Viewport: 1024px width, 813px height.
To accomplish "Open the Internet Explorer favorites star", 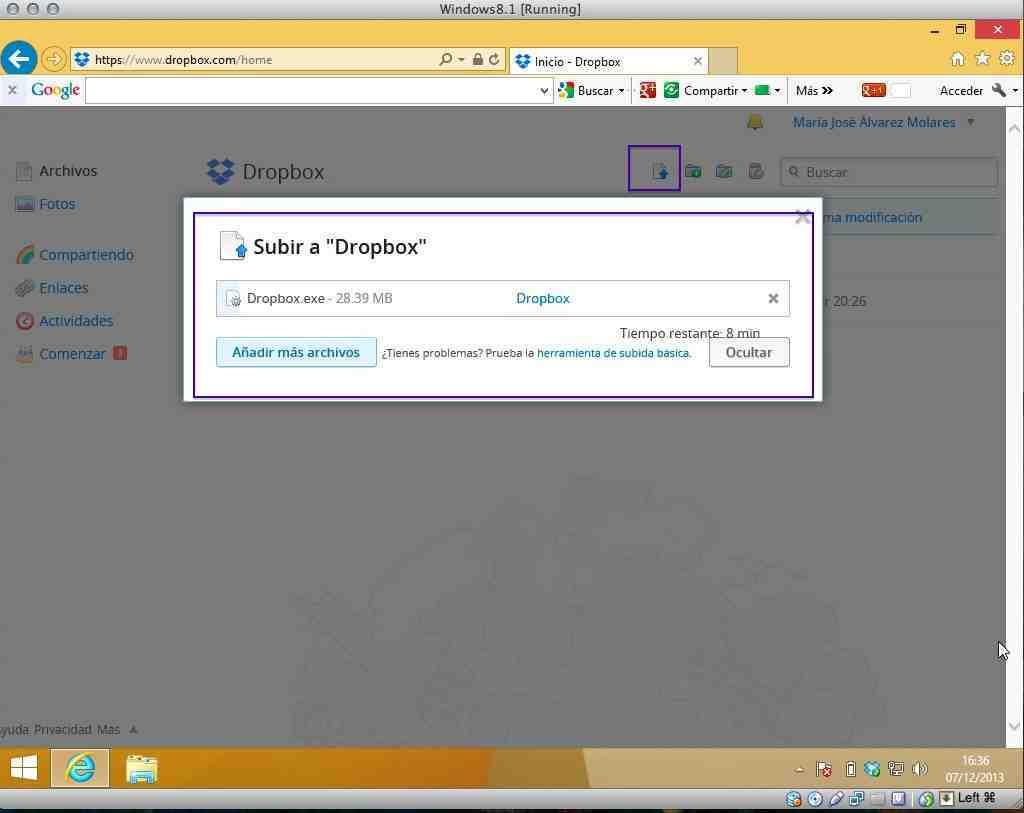I will point(982,59).
